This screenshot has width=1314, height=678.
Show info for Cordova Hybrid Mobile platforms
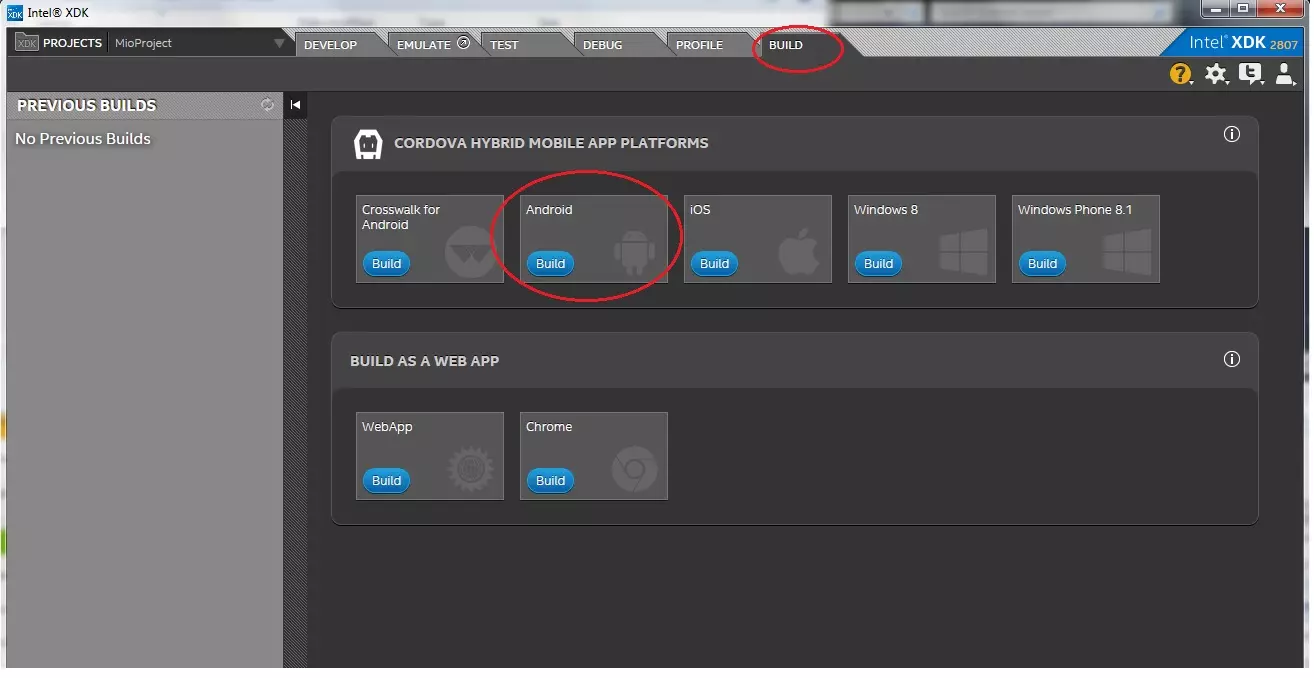pos(1232,134)
